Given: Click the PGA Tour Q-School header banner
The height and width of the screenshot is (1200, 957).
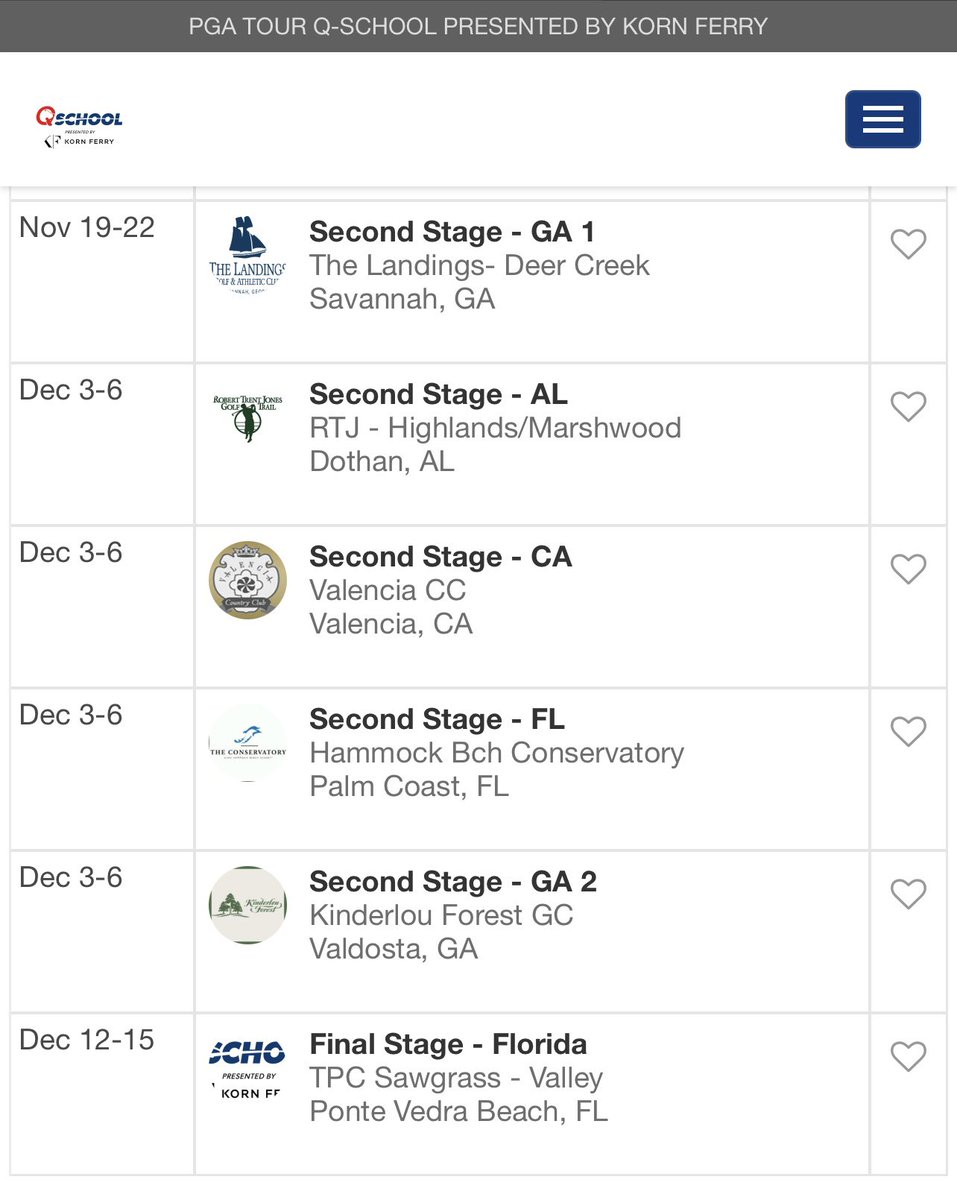Looking at the screenshot, I should click(x=478, y=26).
